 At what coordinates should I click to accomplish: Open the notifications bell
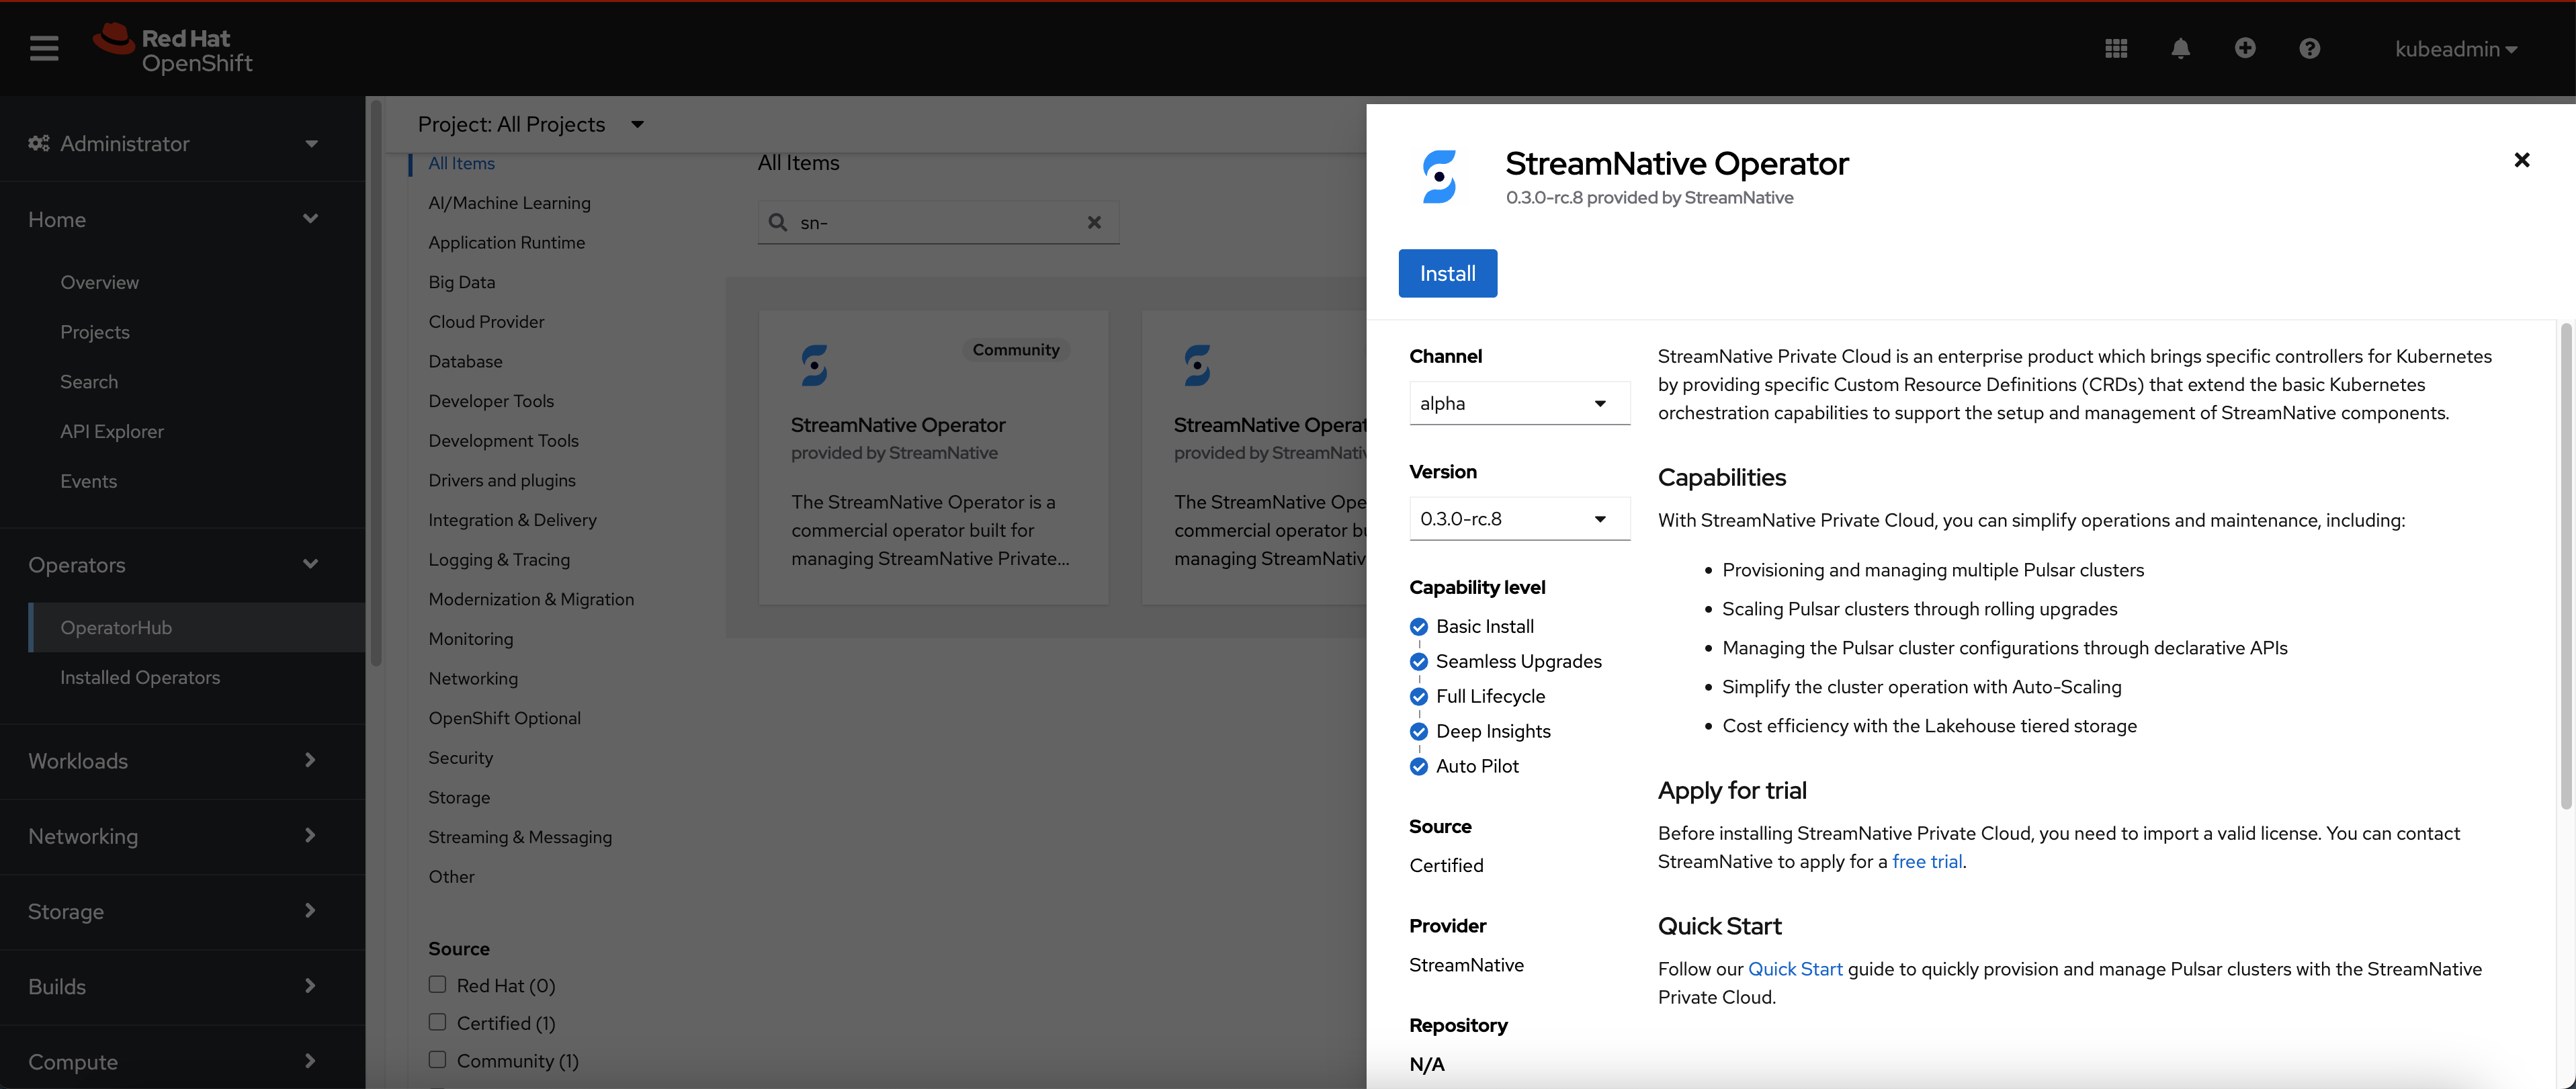pos(2180,48)
